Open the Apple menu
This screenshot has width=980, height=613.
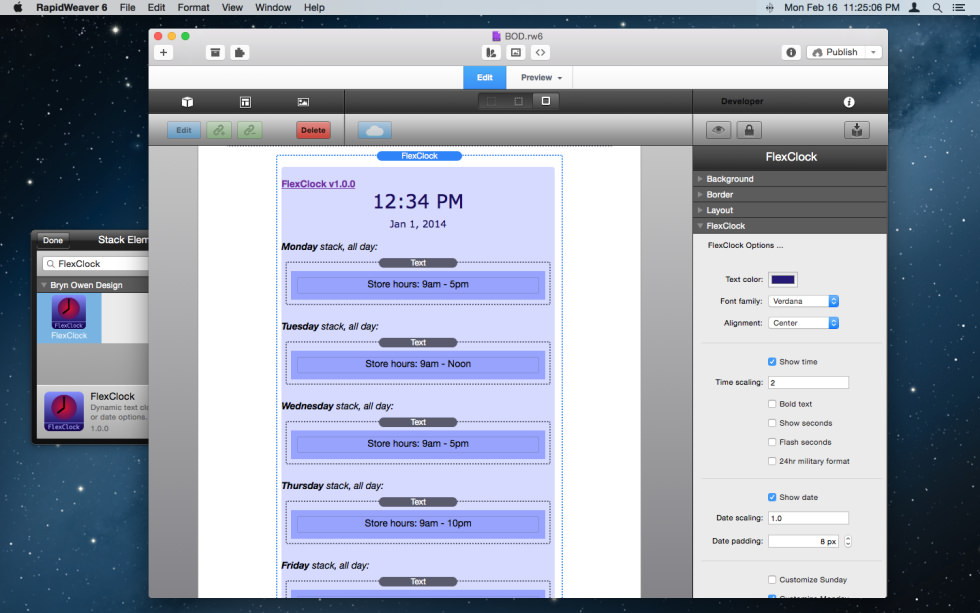(18, 7)
